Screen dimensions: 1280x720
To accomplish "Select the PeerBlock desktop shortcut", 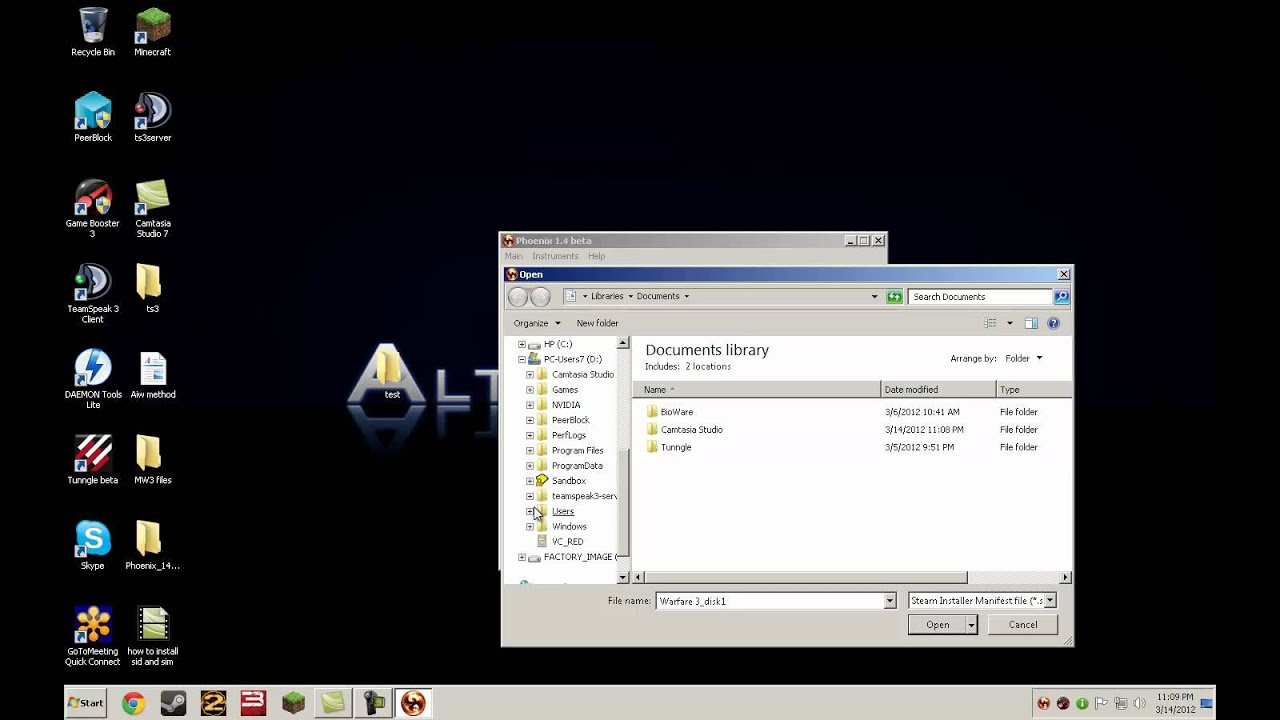I will click(x=93, y=118).
